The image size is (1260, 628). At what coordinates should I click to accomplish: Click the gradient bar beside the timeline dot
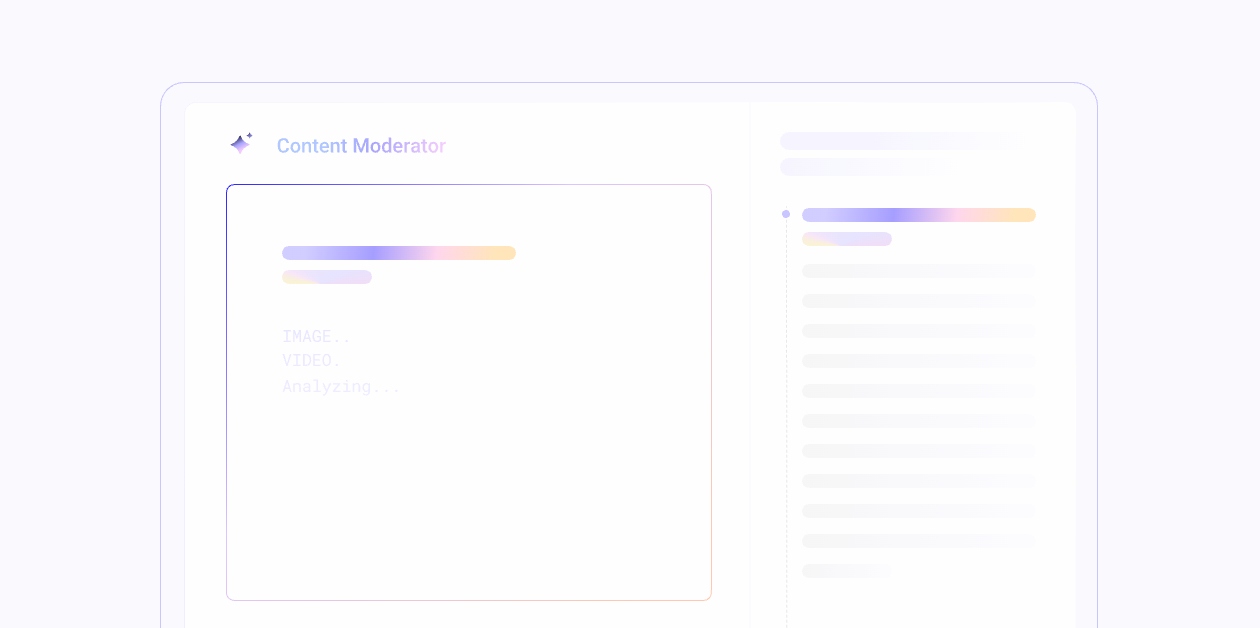coord(918,215)
